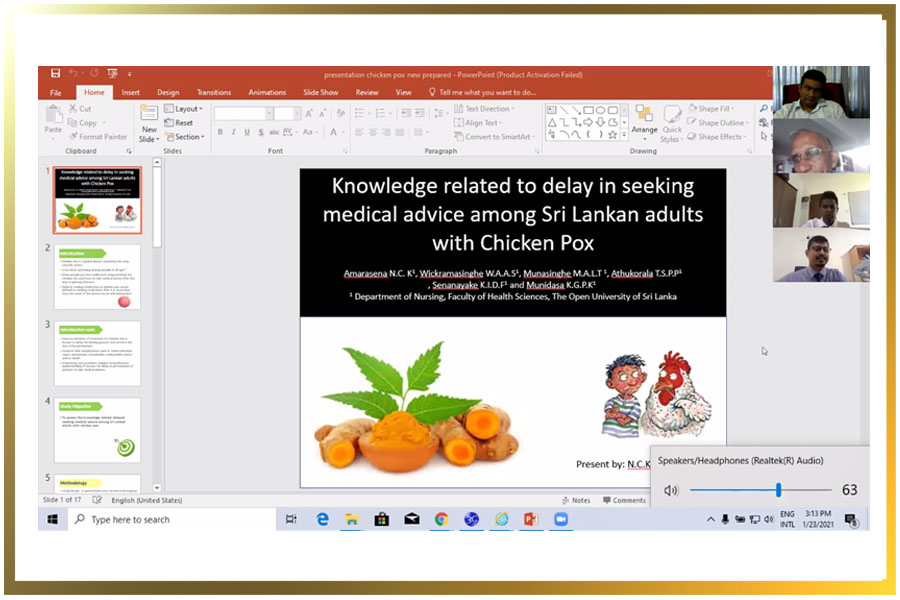Center text in Paragraph group
The height and width of the screenshot is (600, 900).
point(373,133)
